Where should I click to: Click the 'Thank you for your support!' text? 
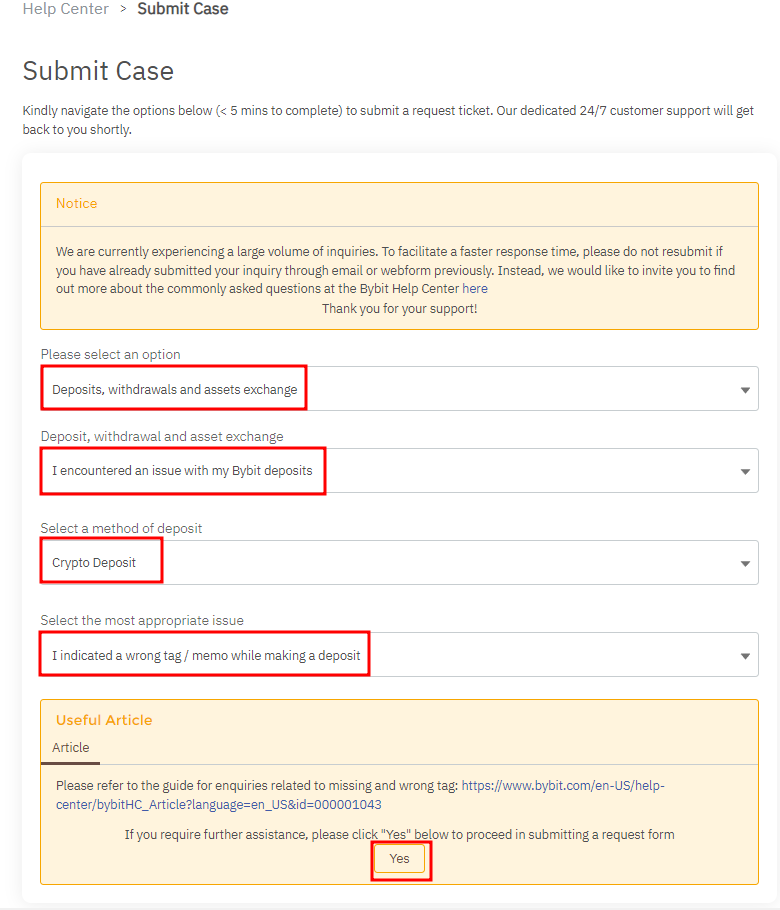[x=399, y=308]
